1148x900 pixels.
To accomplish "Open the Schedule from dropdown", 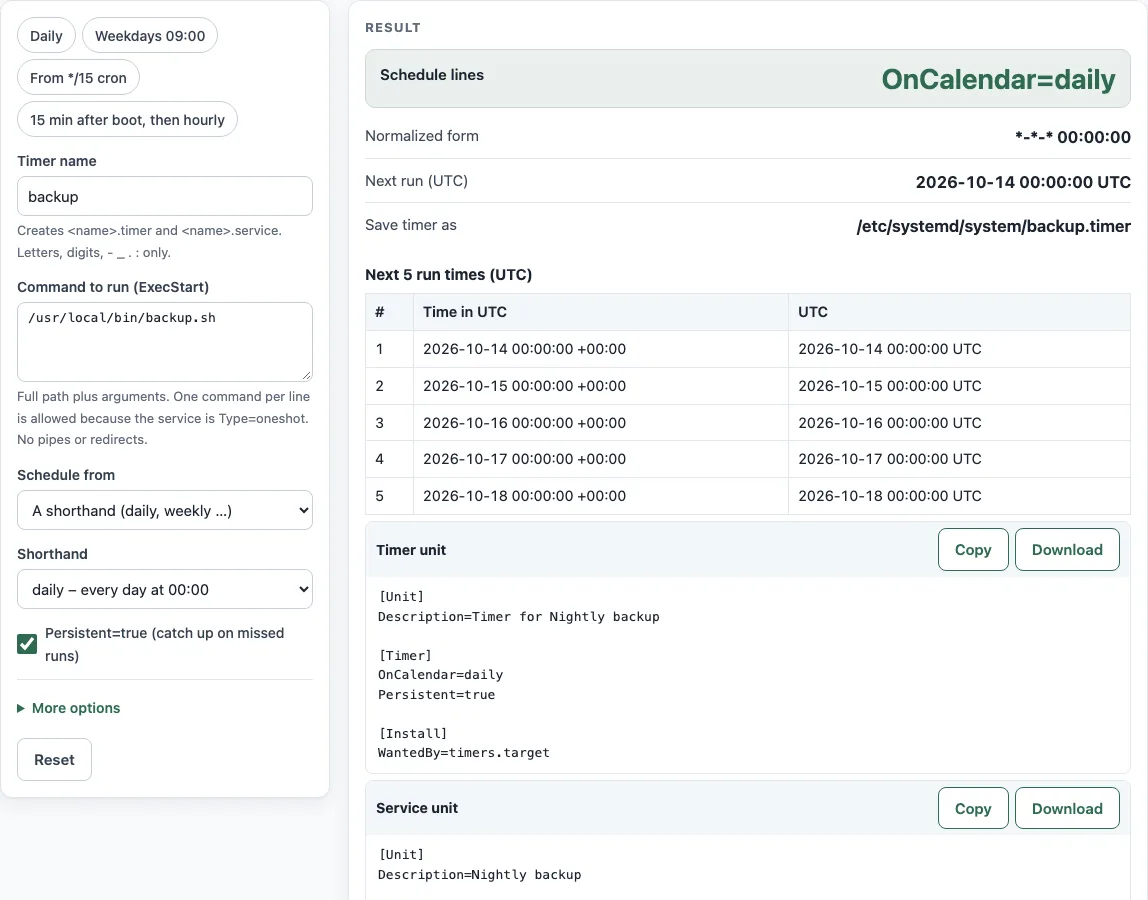I will 165,510.
